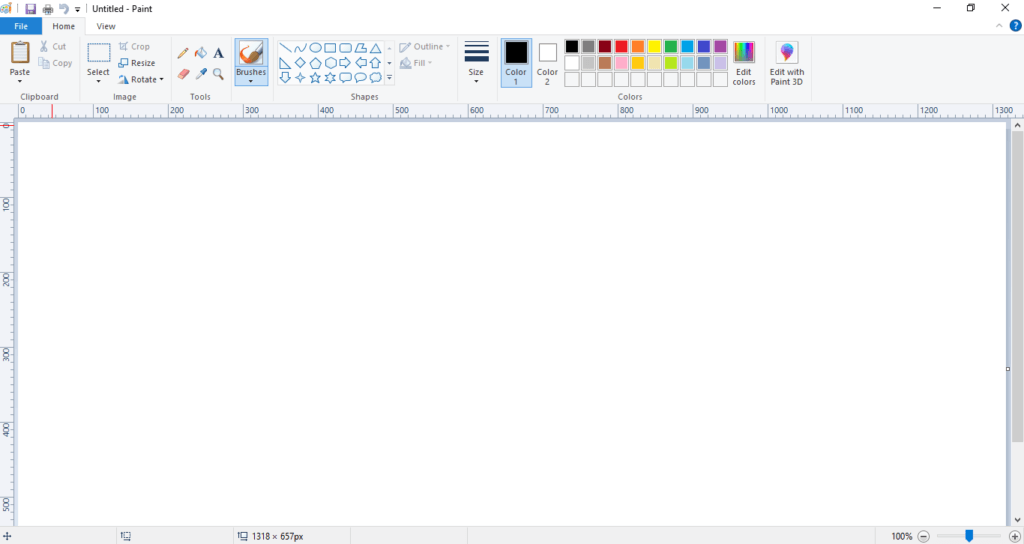Select the five-point star shape
Screen dimensions: 1024x544
pyautogui.click(x=315, y=78)
